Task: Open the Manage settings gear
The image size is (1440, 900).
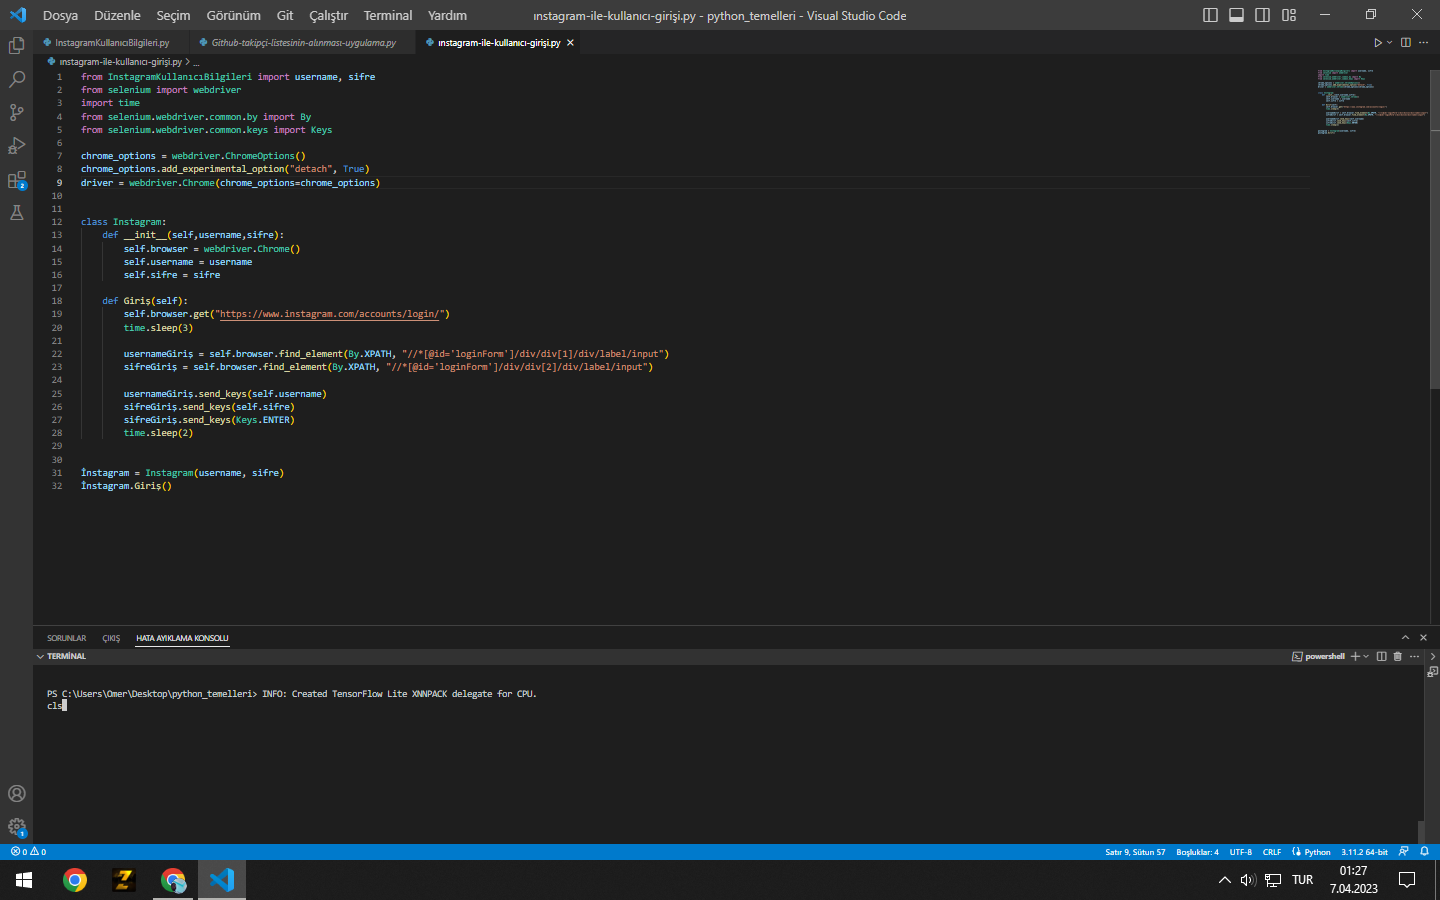Action: (16, 827)
